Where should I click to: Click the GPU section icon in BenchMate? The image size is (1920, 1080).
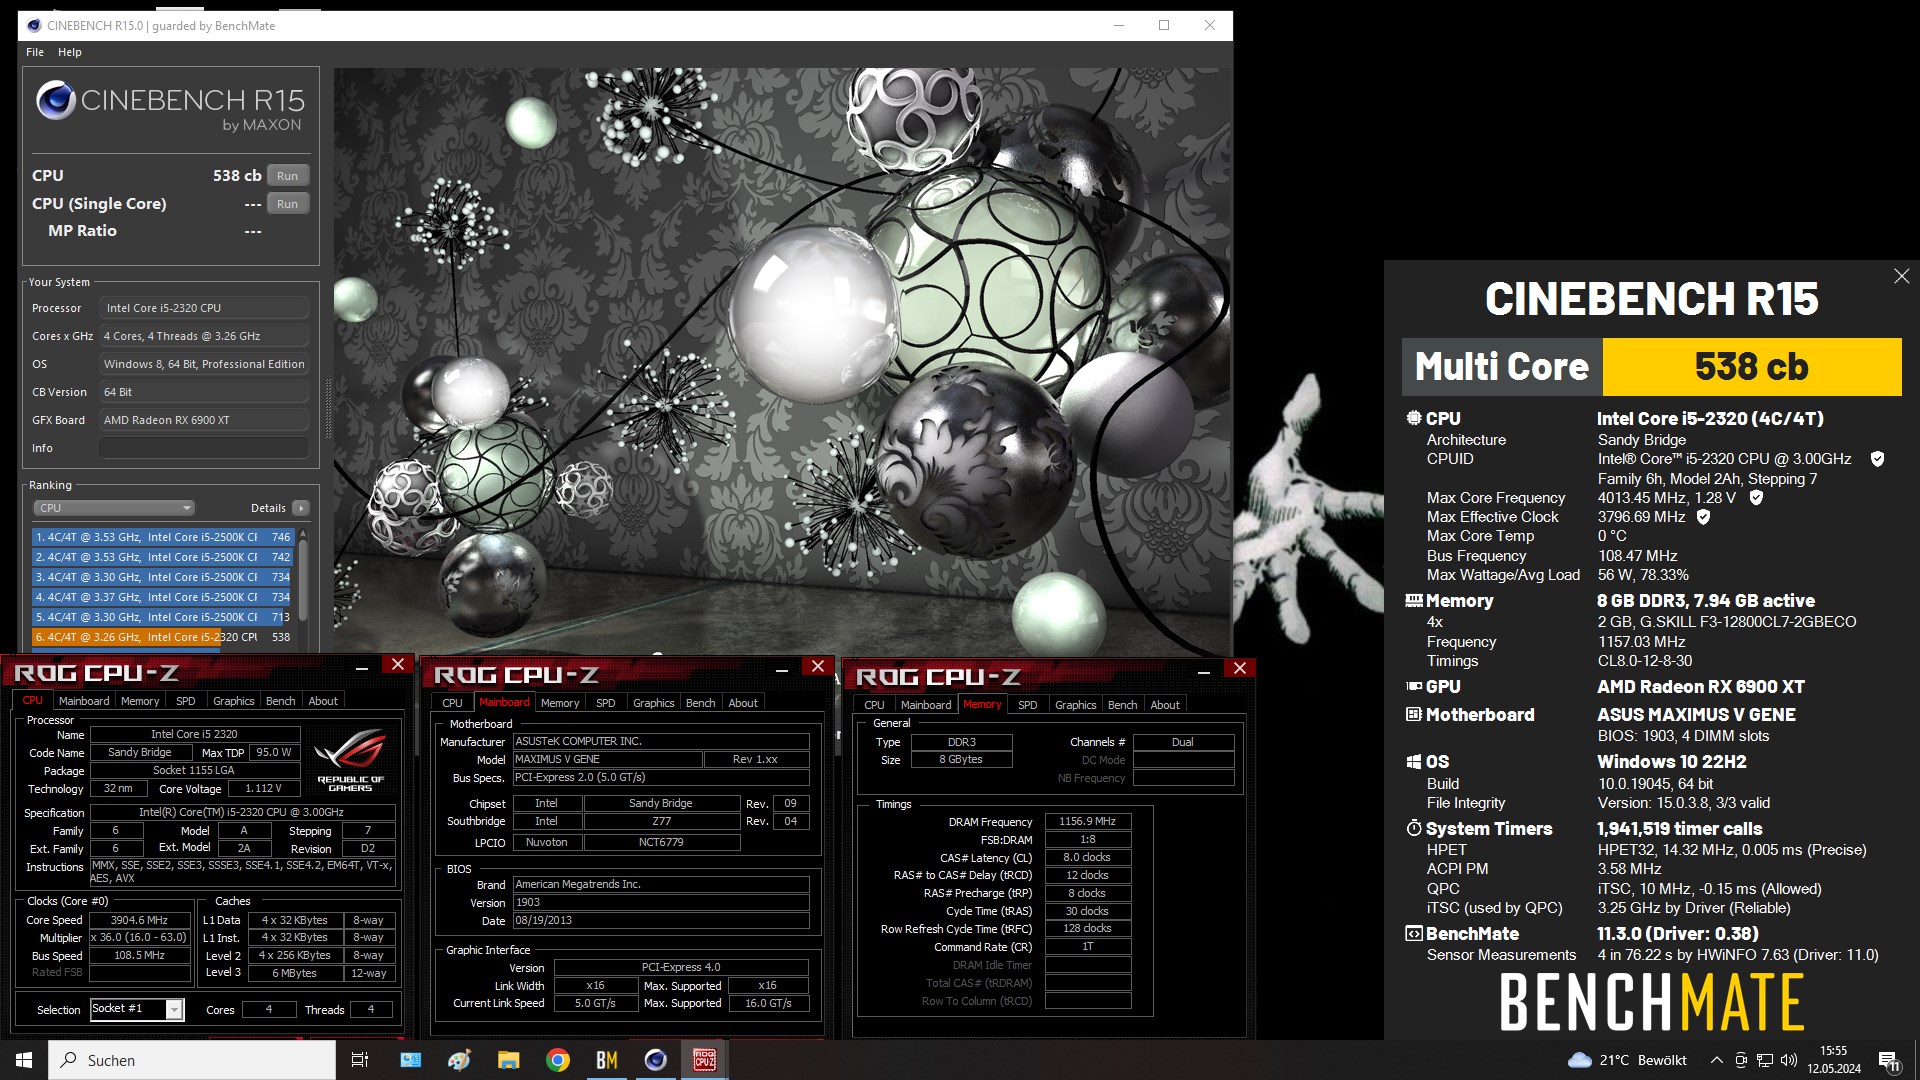point(1414,686)
